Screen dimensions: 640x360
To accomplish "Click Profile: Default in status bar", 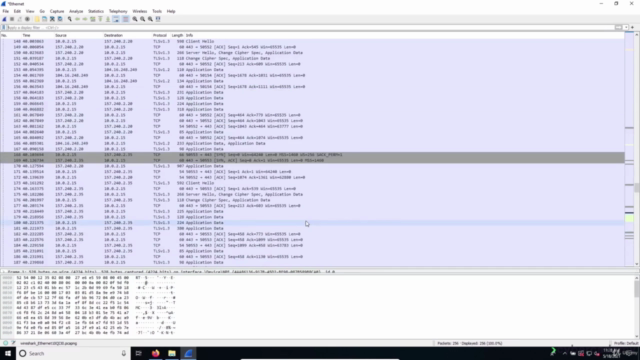I will tap(626, 343).
